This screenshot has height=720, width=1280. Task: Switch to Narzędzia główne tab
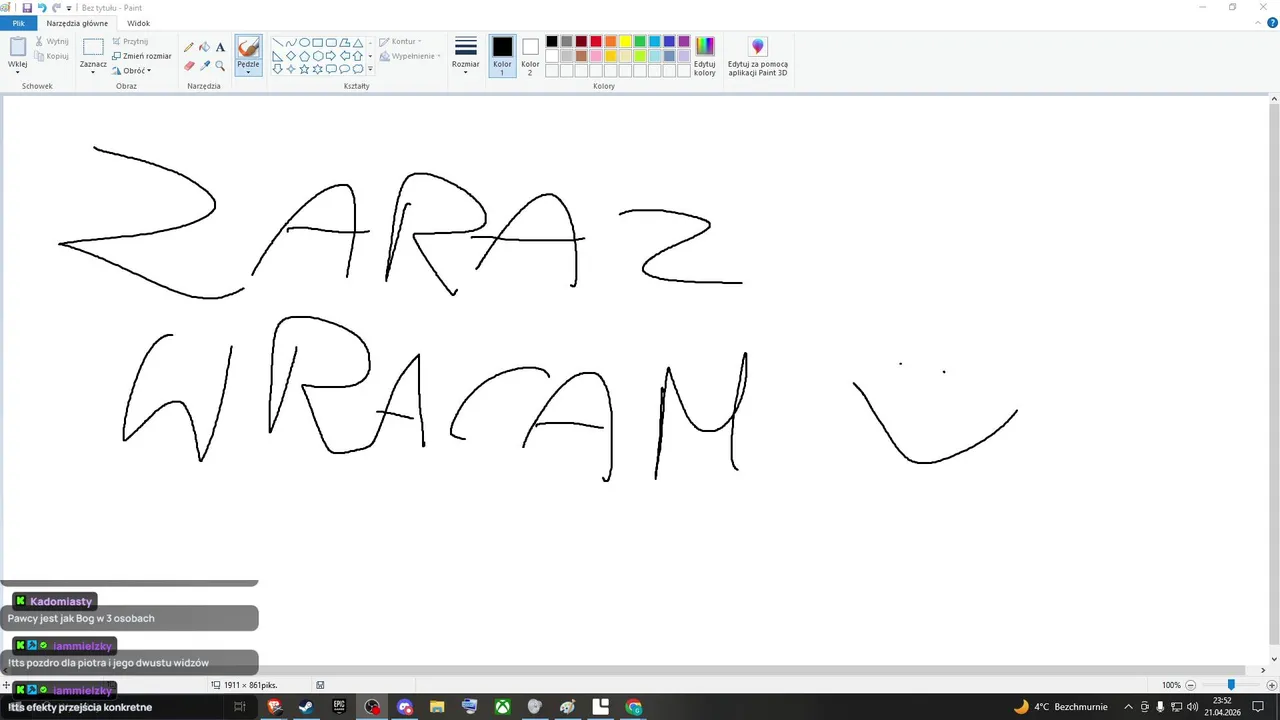[77, 23]
